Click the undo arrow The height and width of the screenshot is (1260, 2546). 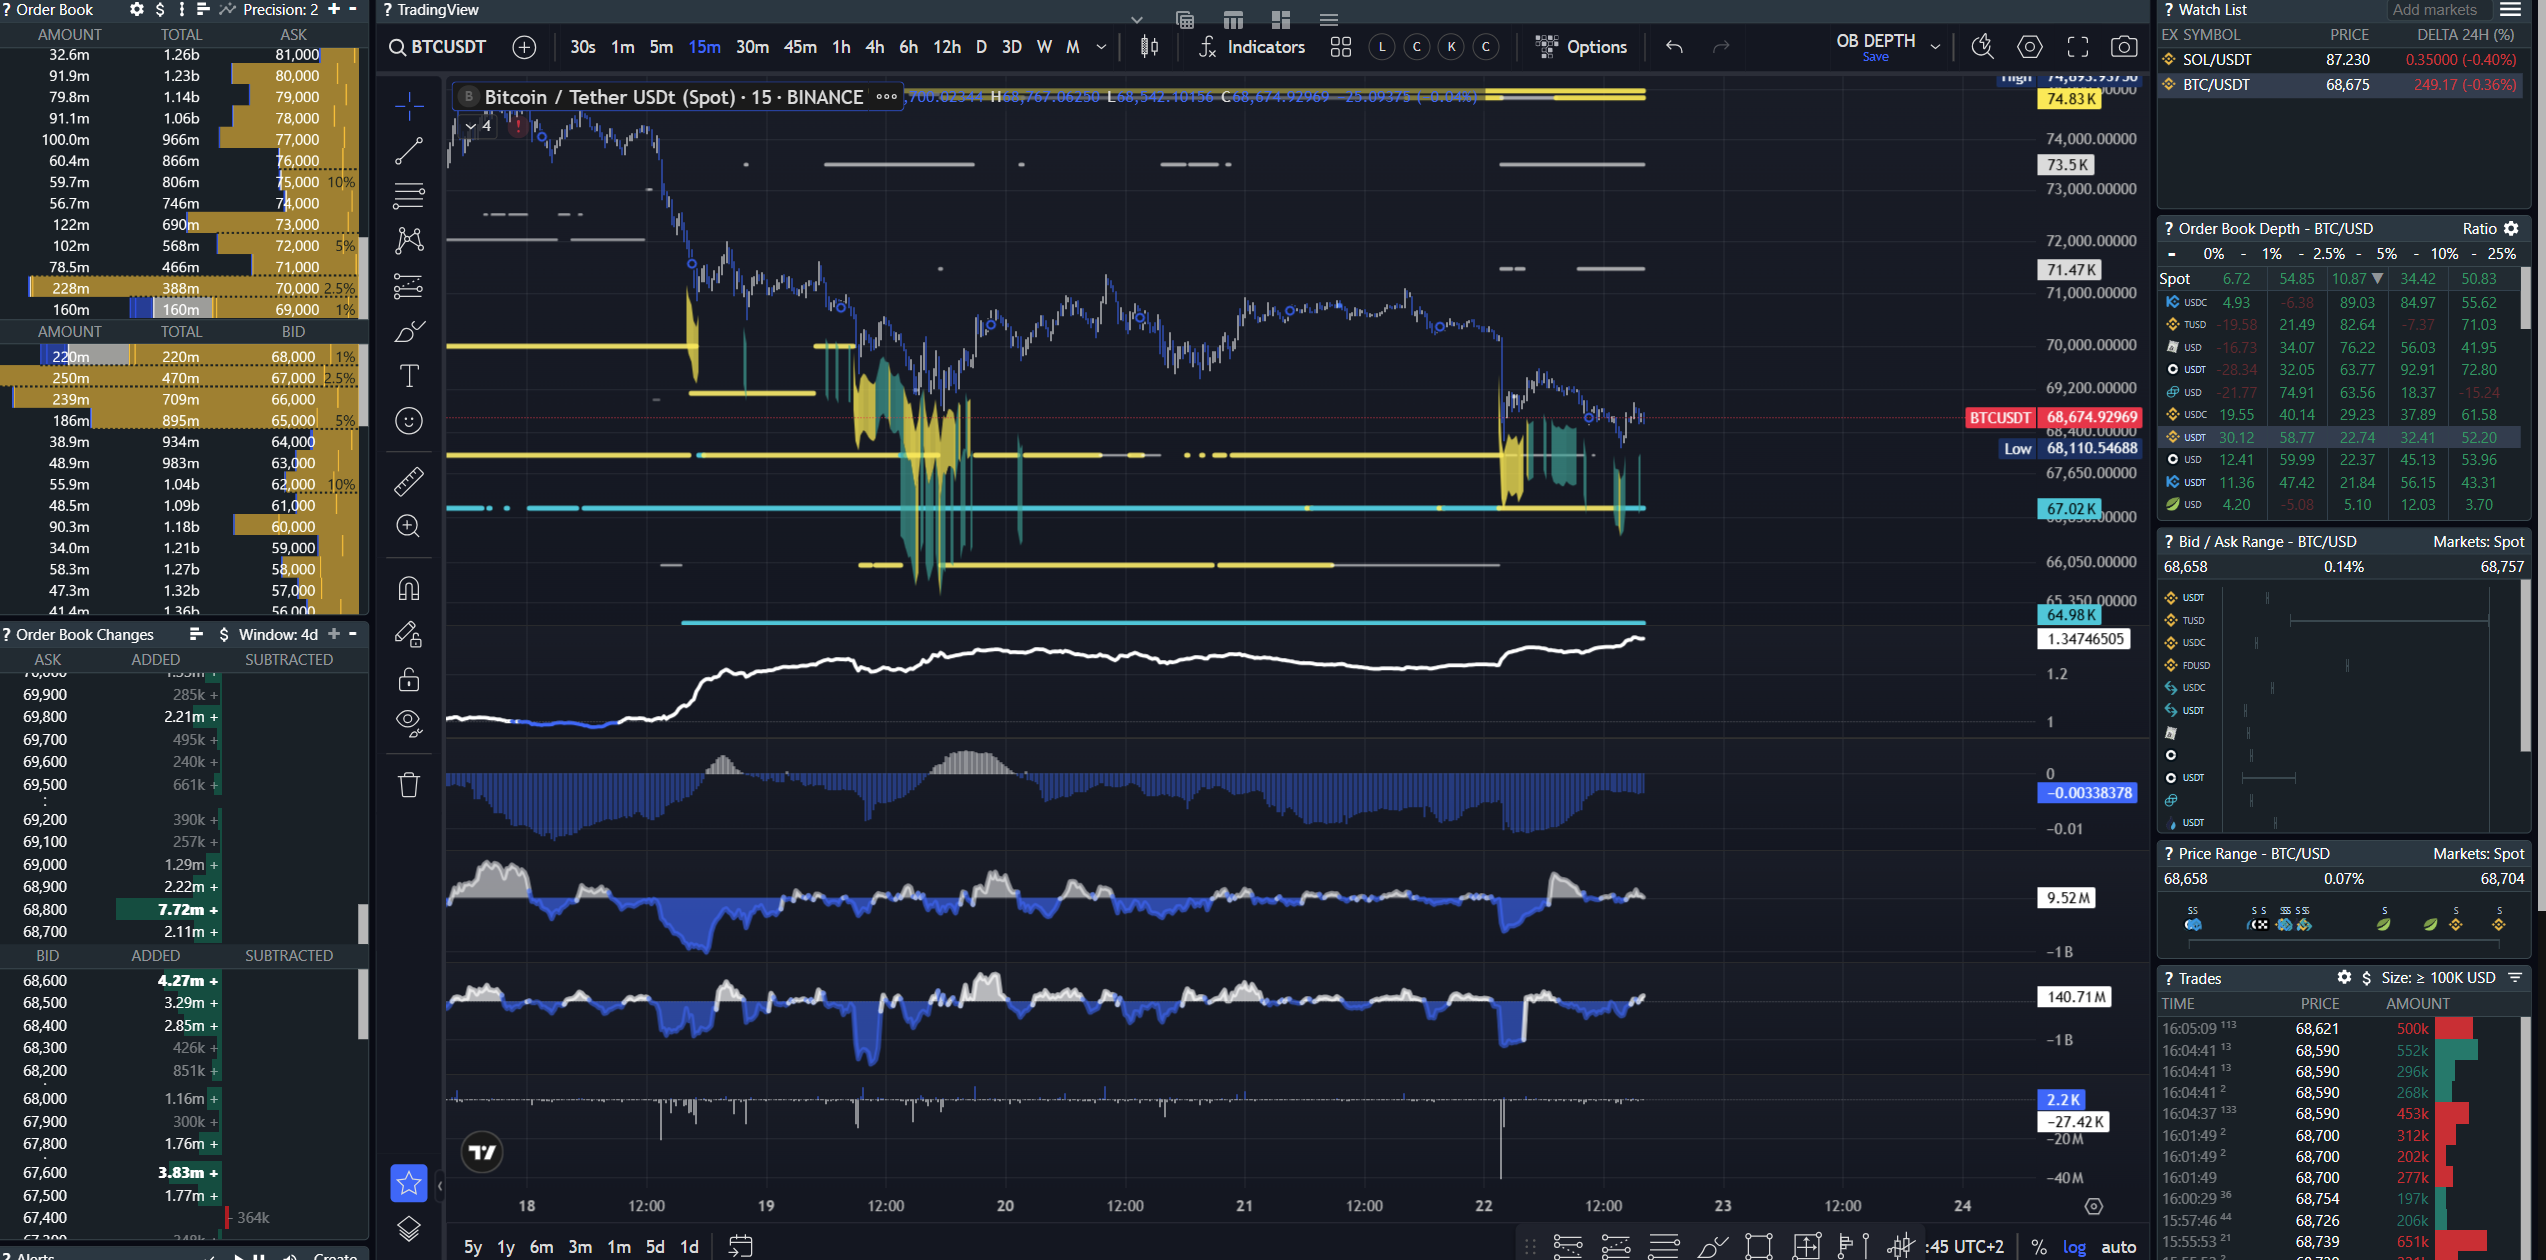click(x=1674, y=47)
